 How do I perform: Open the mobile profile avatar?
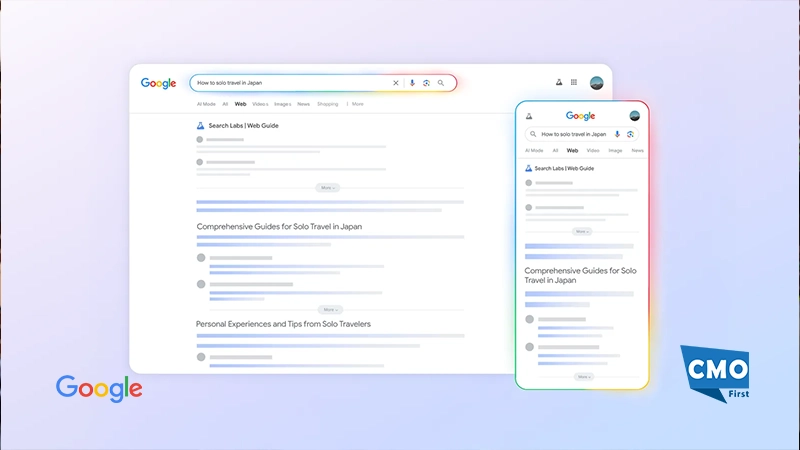point(635,116)
